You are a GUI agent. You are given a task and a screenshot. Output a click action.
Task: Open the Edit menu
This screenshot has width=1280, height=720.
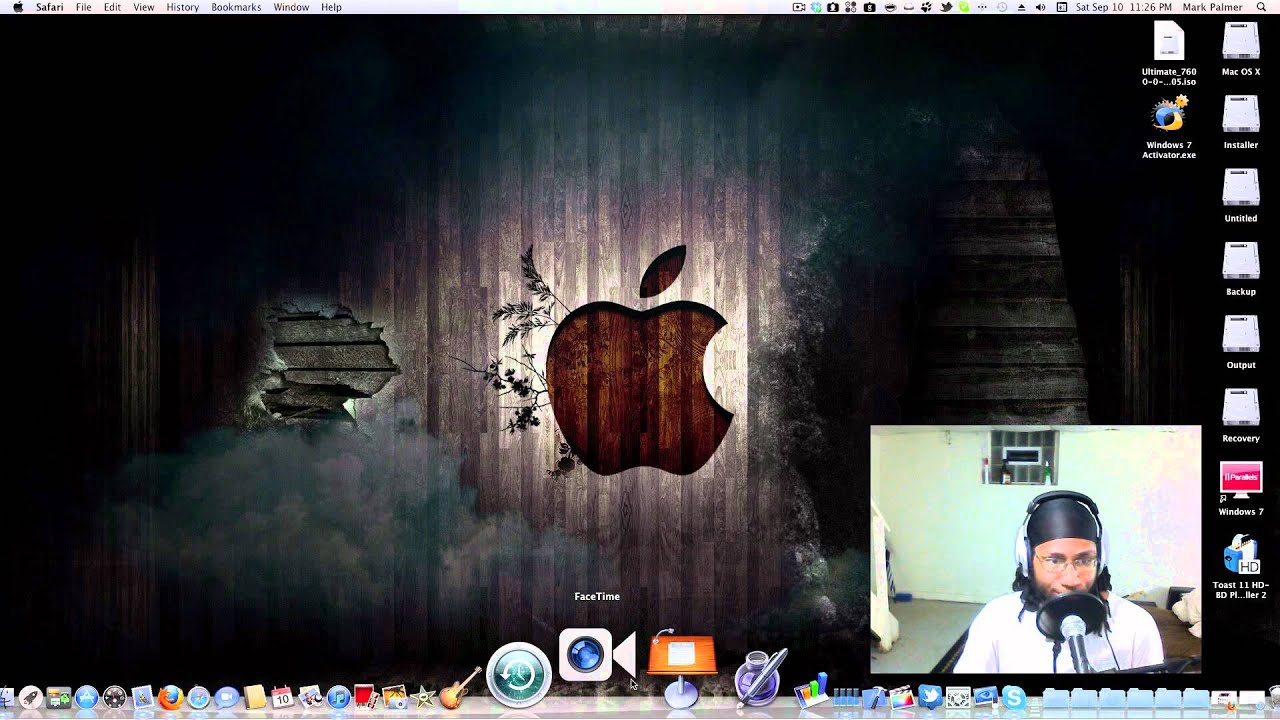112,7
